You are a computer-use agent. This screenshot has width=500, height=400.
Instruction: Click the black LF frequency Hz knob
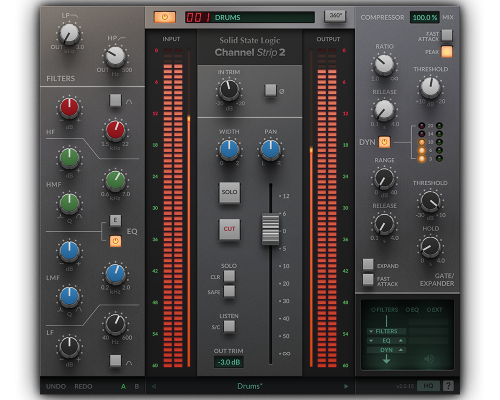[x=115, y=324]
